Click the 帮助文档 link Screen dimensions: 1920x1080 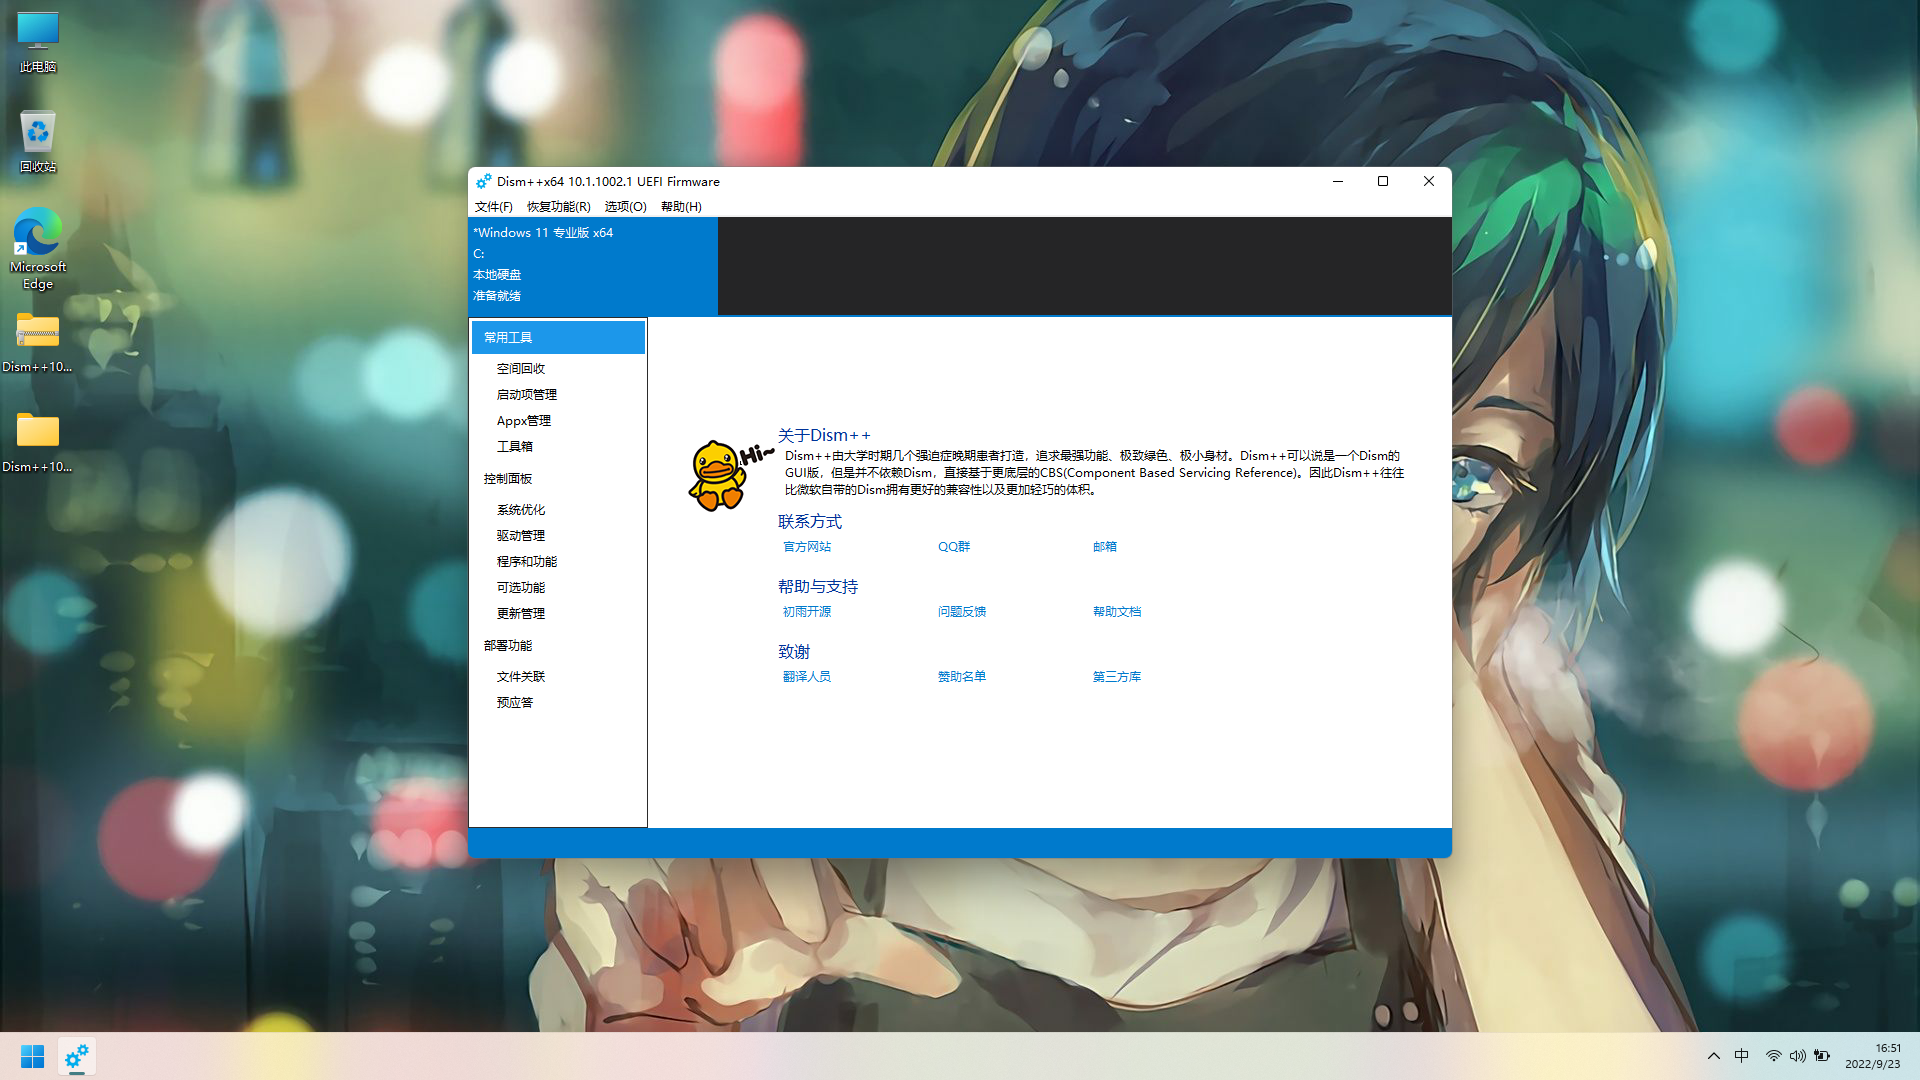coord(1117,612)
